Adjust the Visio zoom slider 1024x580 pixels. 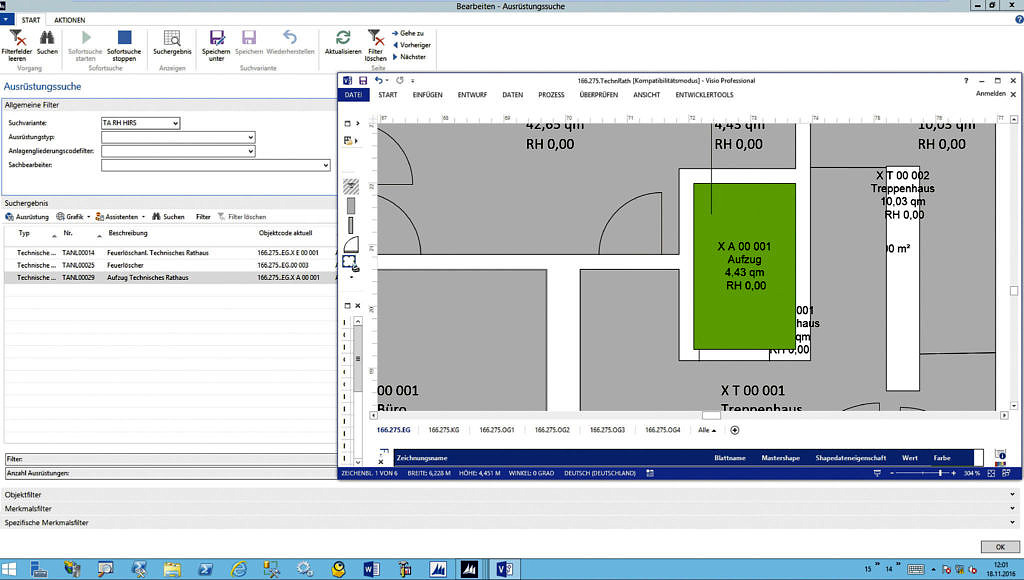click(940, 473)
